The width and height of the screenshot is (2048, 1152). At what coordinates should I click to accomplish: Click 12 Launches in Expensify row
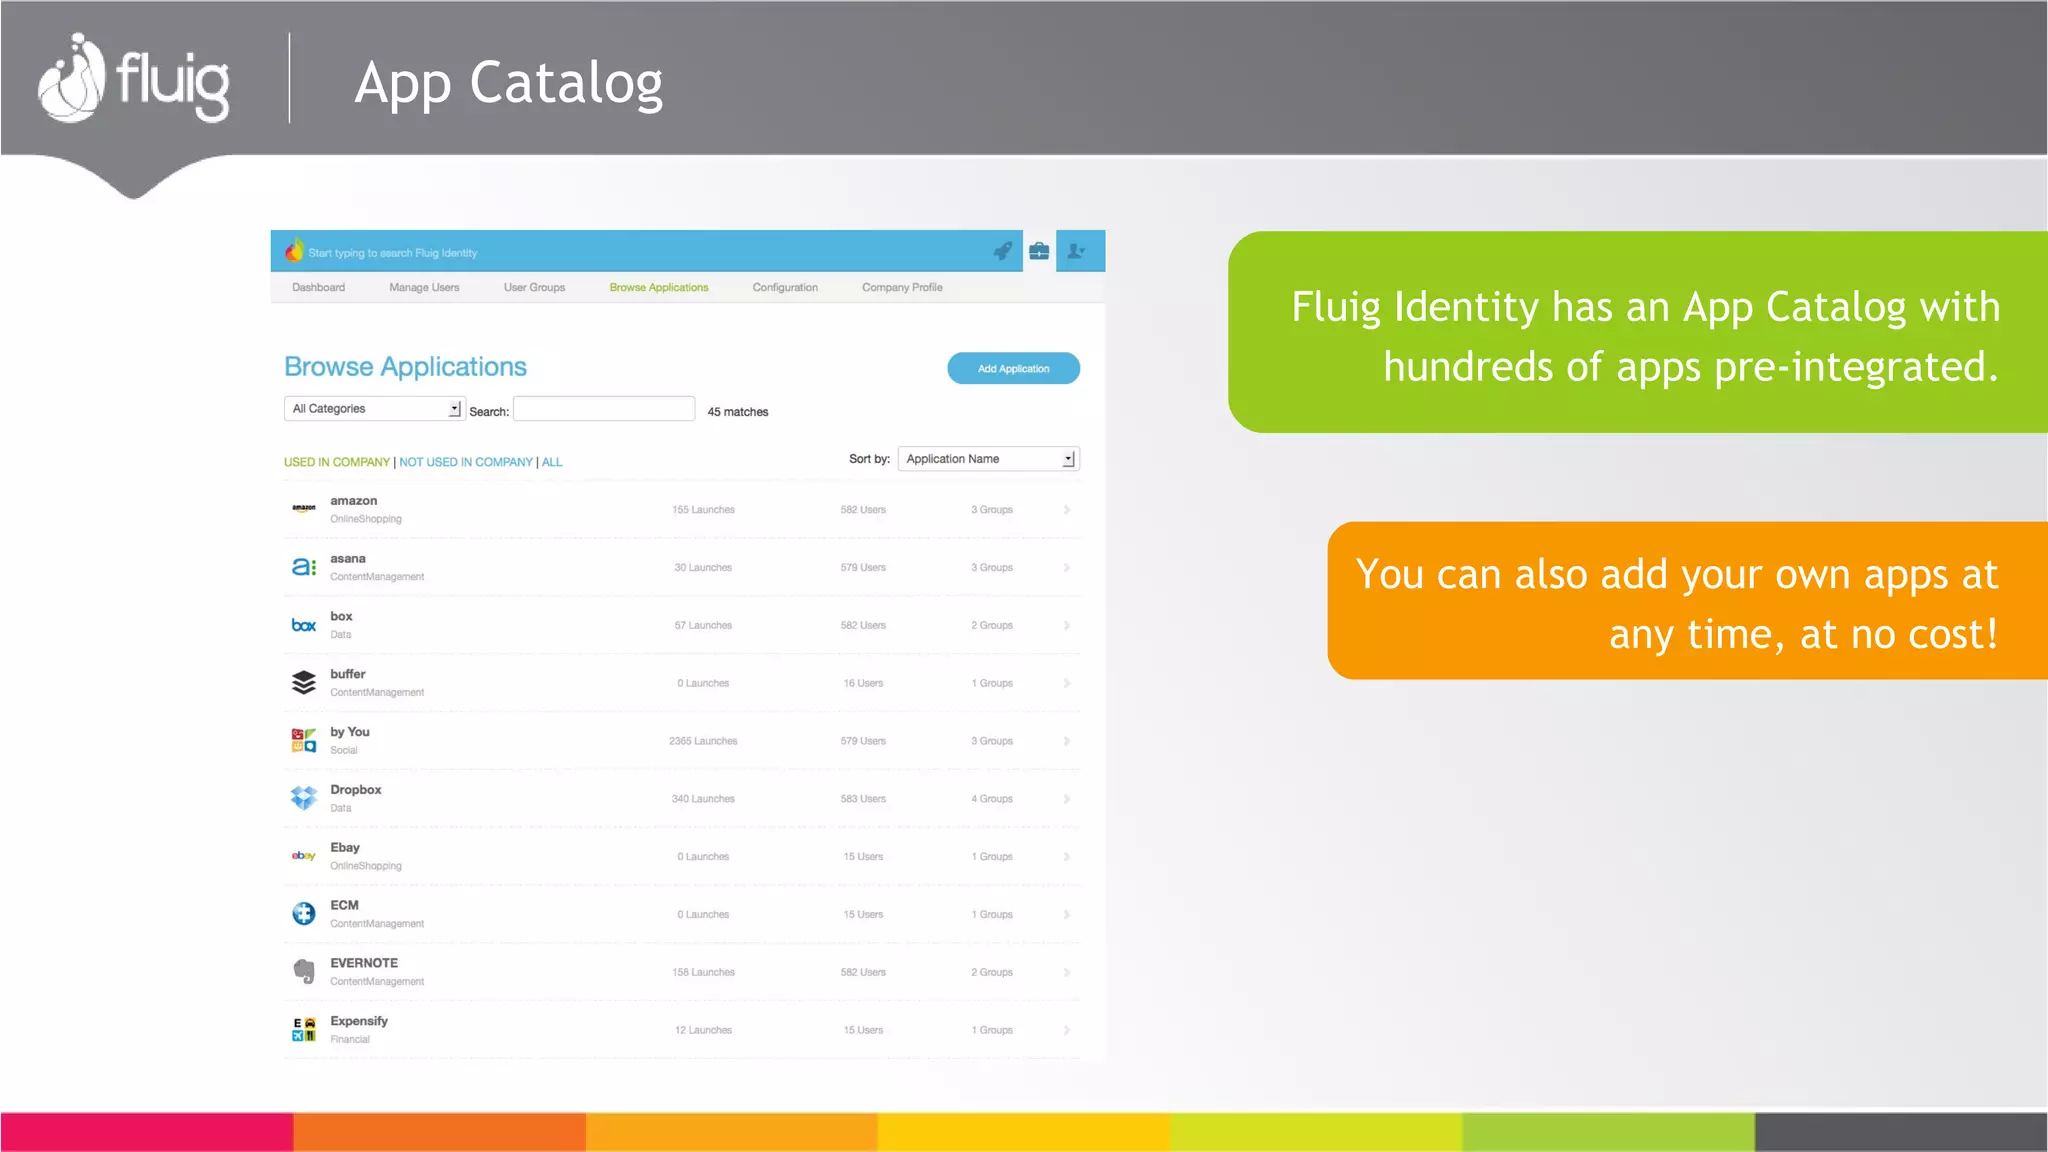(703, 1030)
